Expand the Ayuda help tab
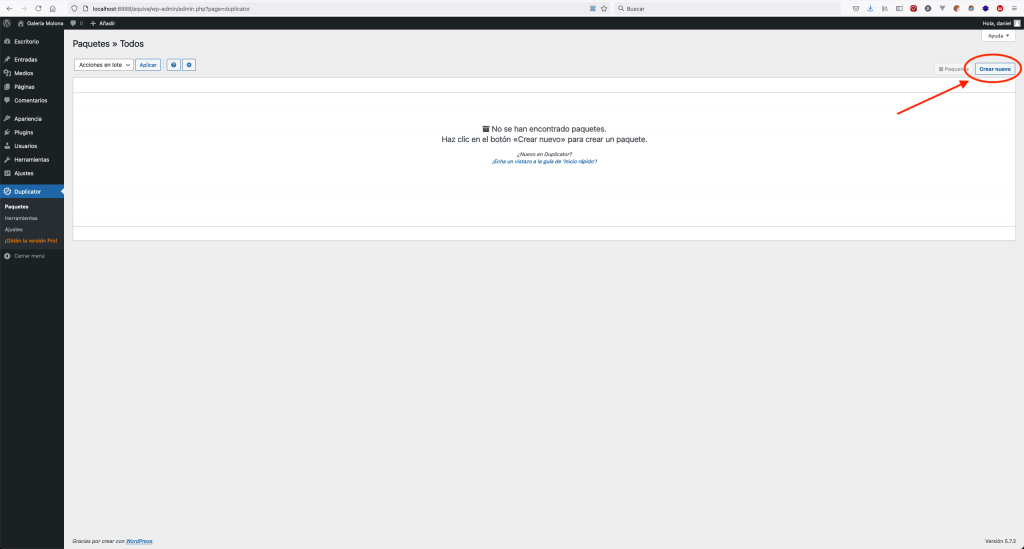This screenshot has width=1024, height=549. [x=998, y=36]
